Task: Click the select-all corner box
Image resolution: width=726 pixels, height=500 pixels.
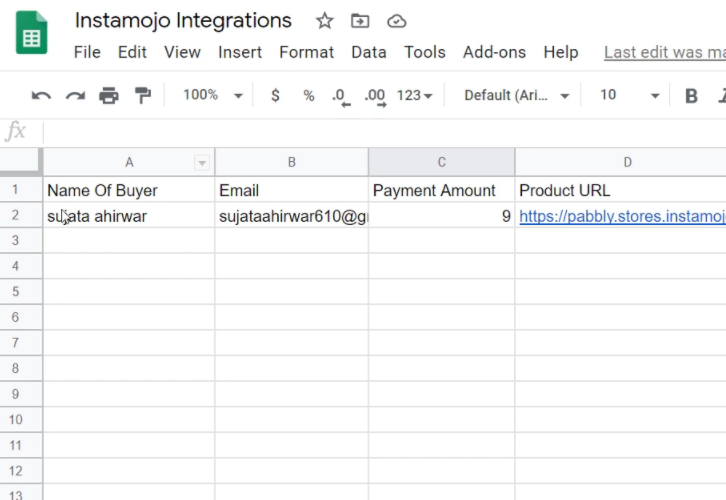Action: coord(20,162)
